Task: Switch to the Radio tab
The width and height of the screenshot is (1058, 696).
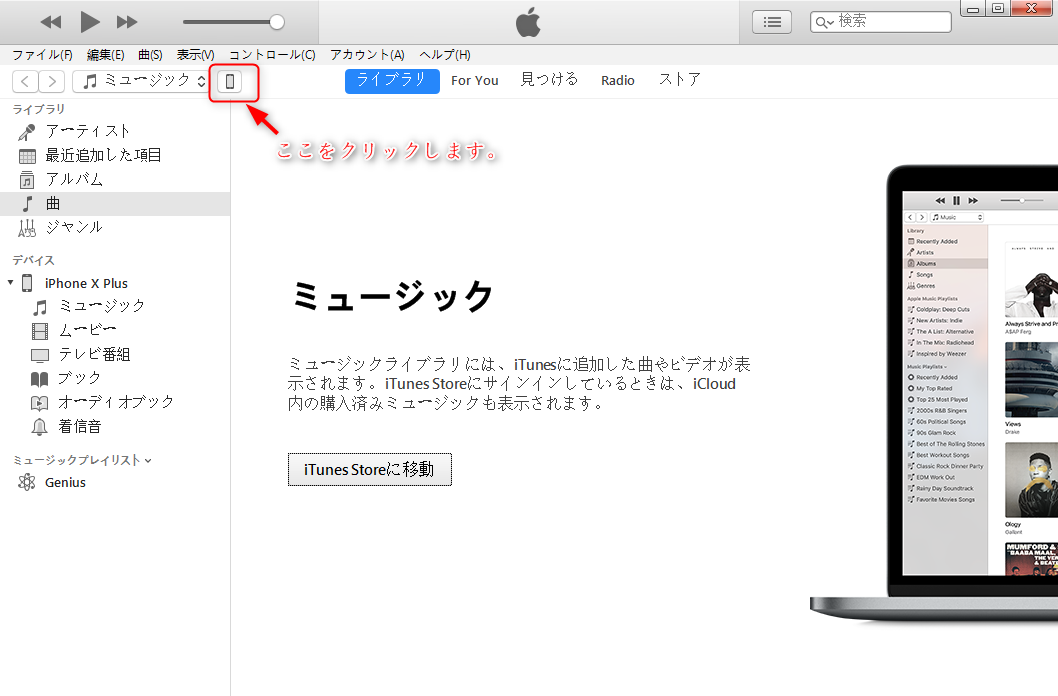Action: tap(617, 81)
